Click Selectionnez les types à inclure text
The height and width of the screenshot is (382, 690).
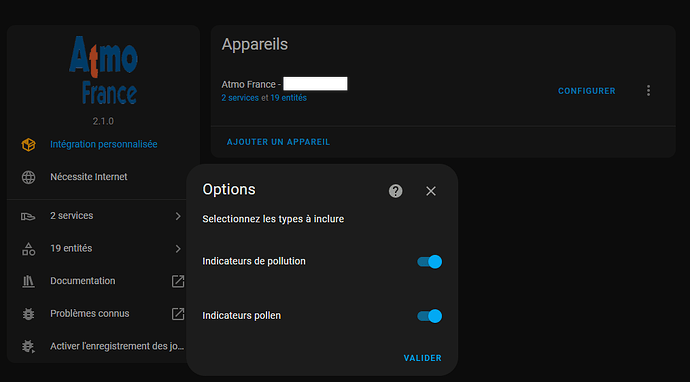click(x=273, y=219)
